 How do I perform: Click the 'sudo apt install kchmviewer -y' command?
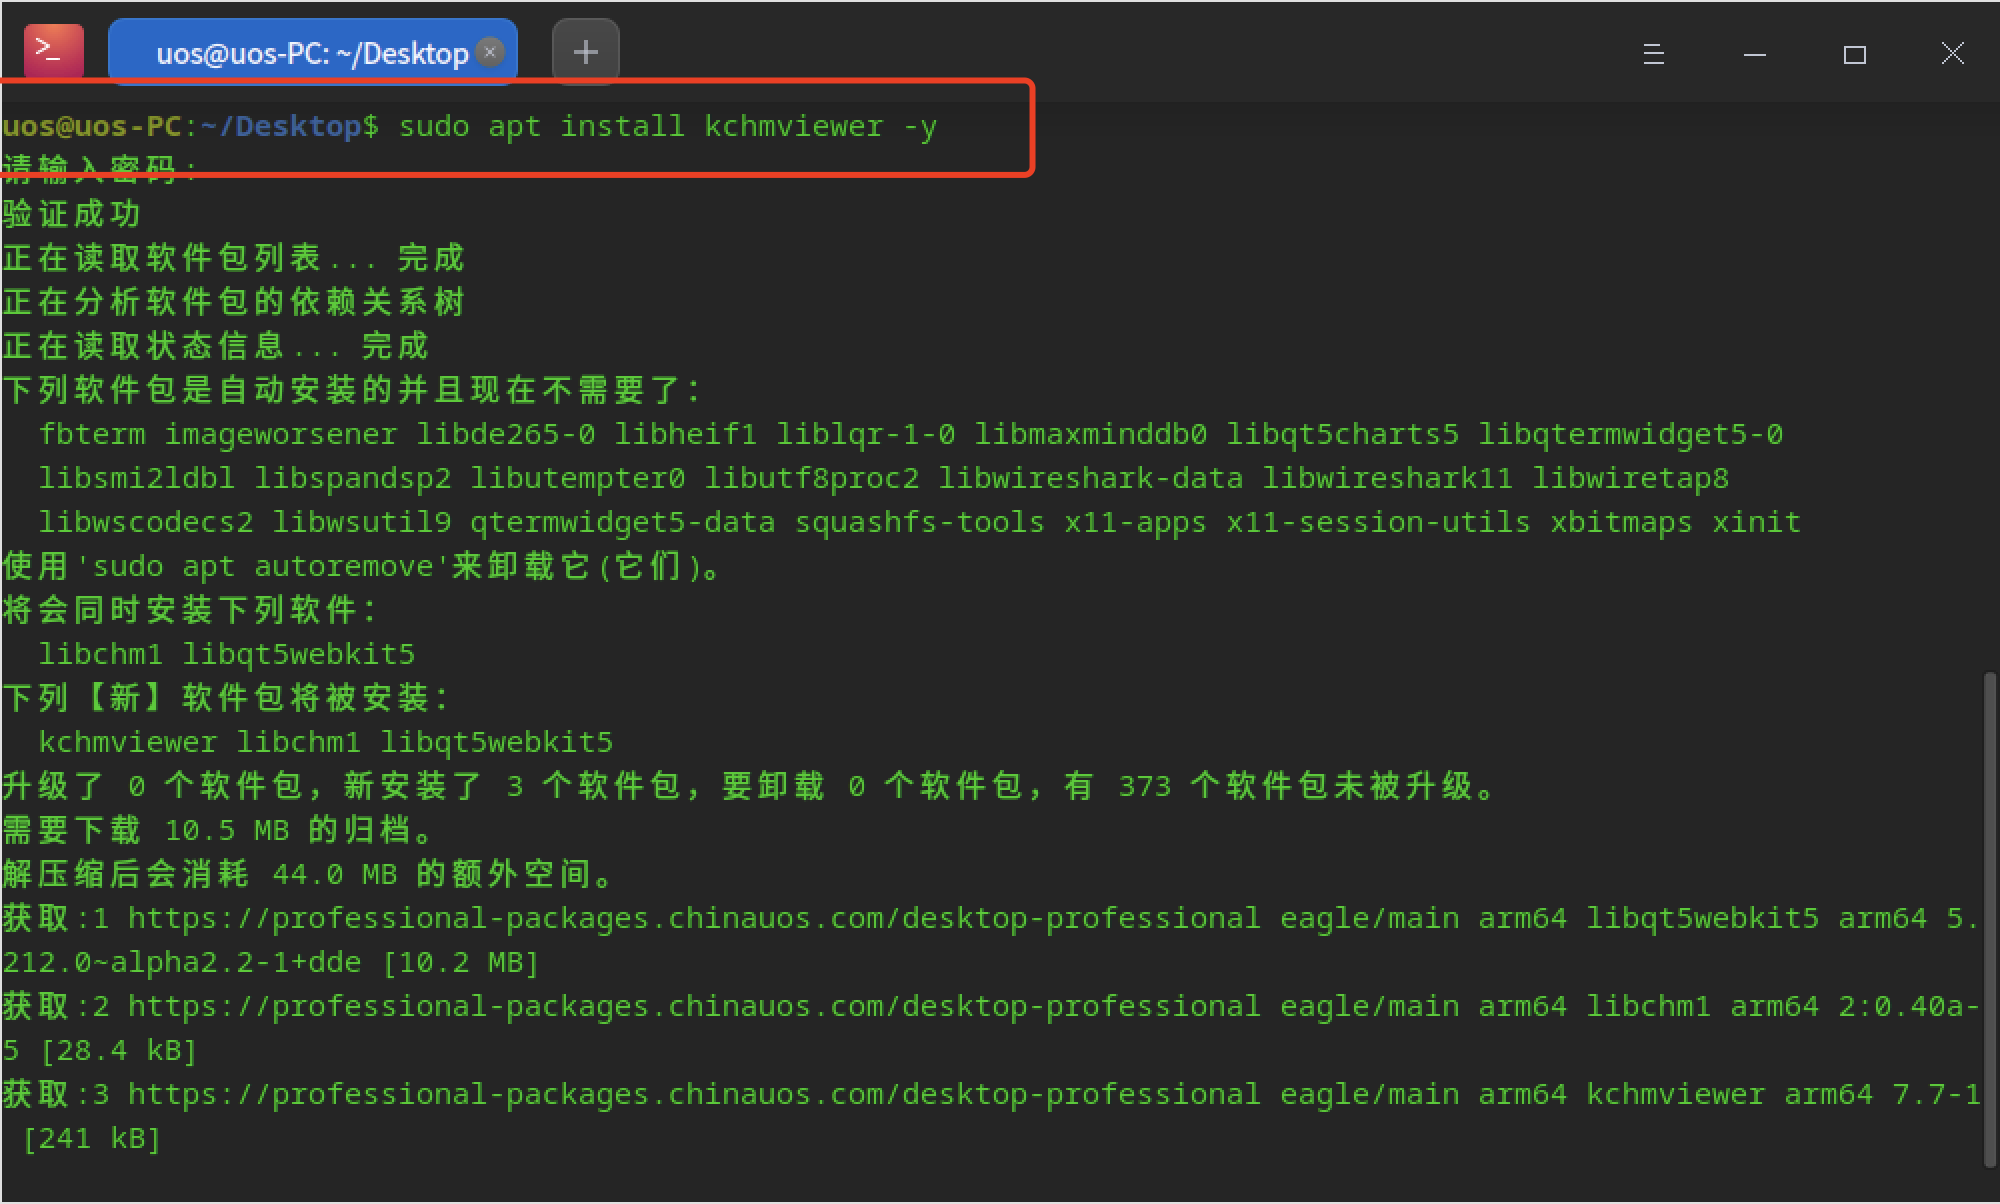click(667, 127)
